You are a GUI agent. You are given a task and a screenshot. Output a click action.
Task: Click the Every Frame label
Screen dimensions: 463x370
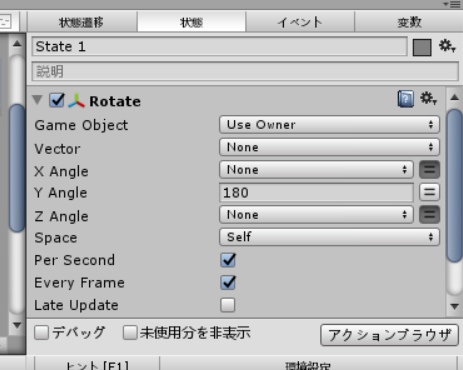pos(80,283)
